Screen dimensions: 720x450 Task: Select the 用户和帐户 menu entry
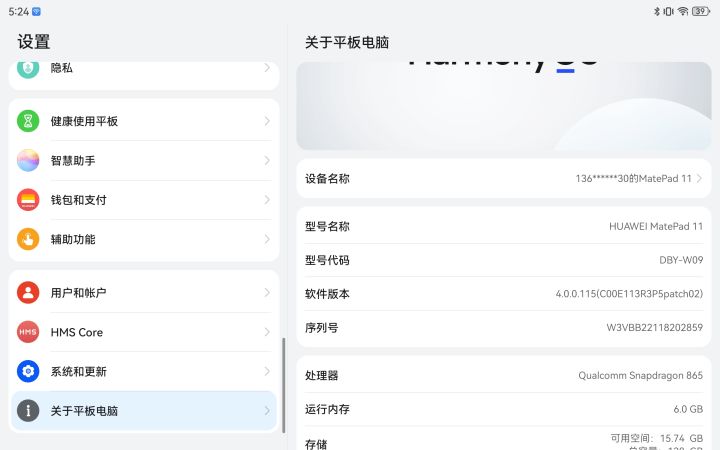pos(144,292)
